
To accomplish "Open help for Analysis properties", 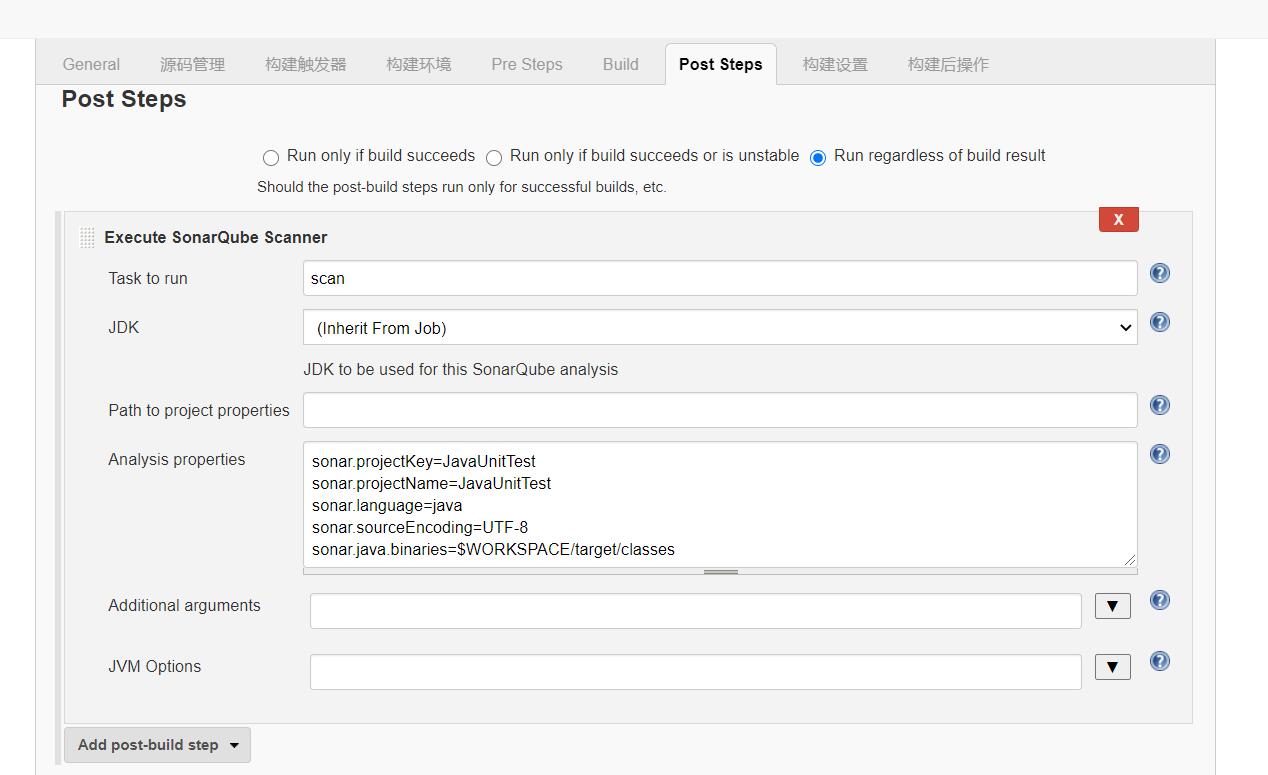I will (x=1159, y=454).
